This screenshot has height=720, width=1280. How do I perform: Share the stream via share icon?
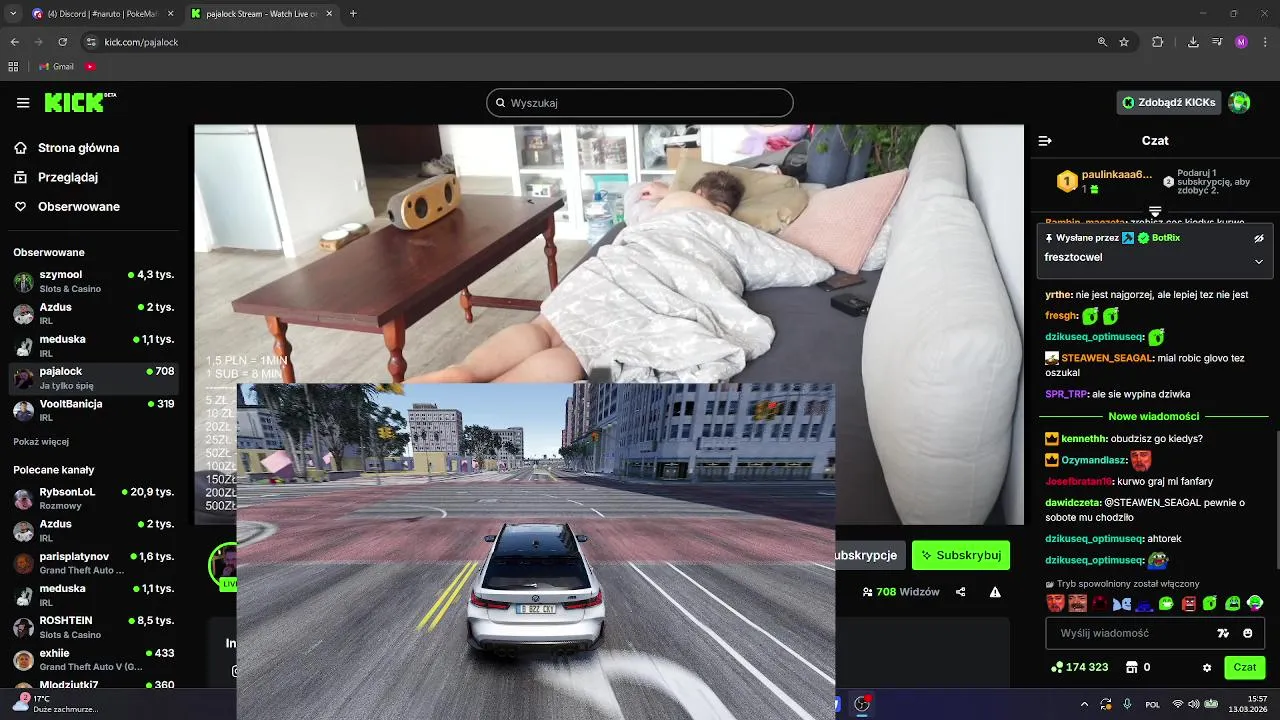pos(961,592)
